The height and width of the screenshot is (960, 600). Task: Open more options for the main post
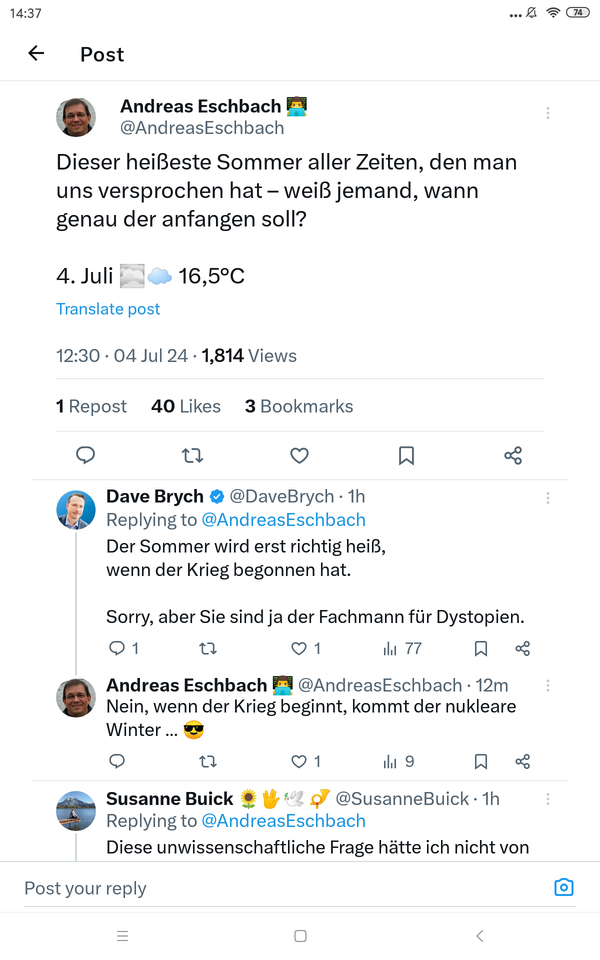point(548,114)
